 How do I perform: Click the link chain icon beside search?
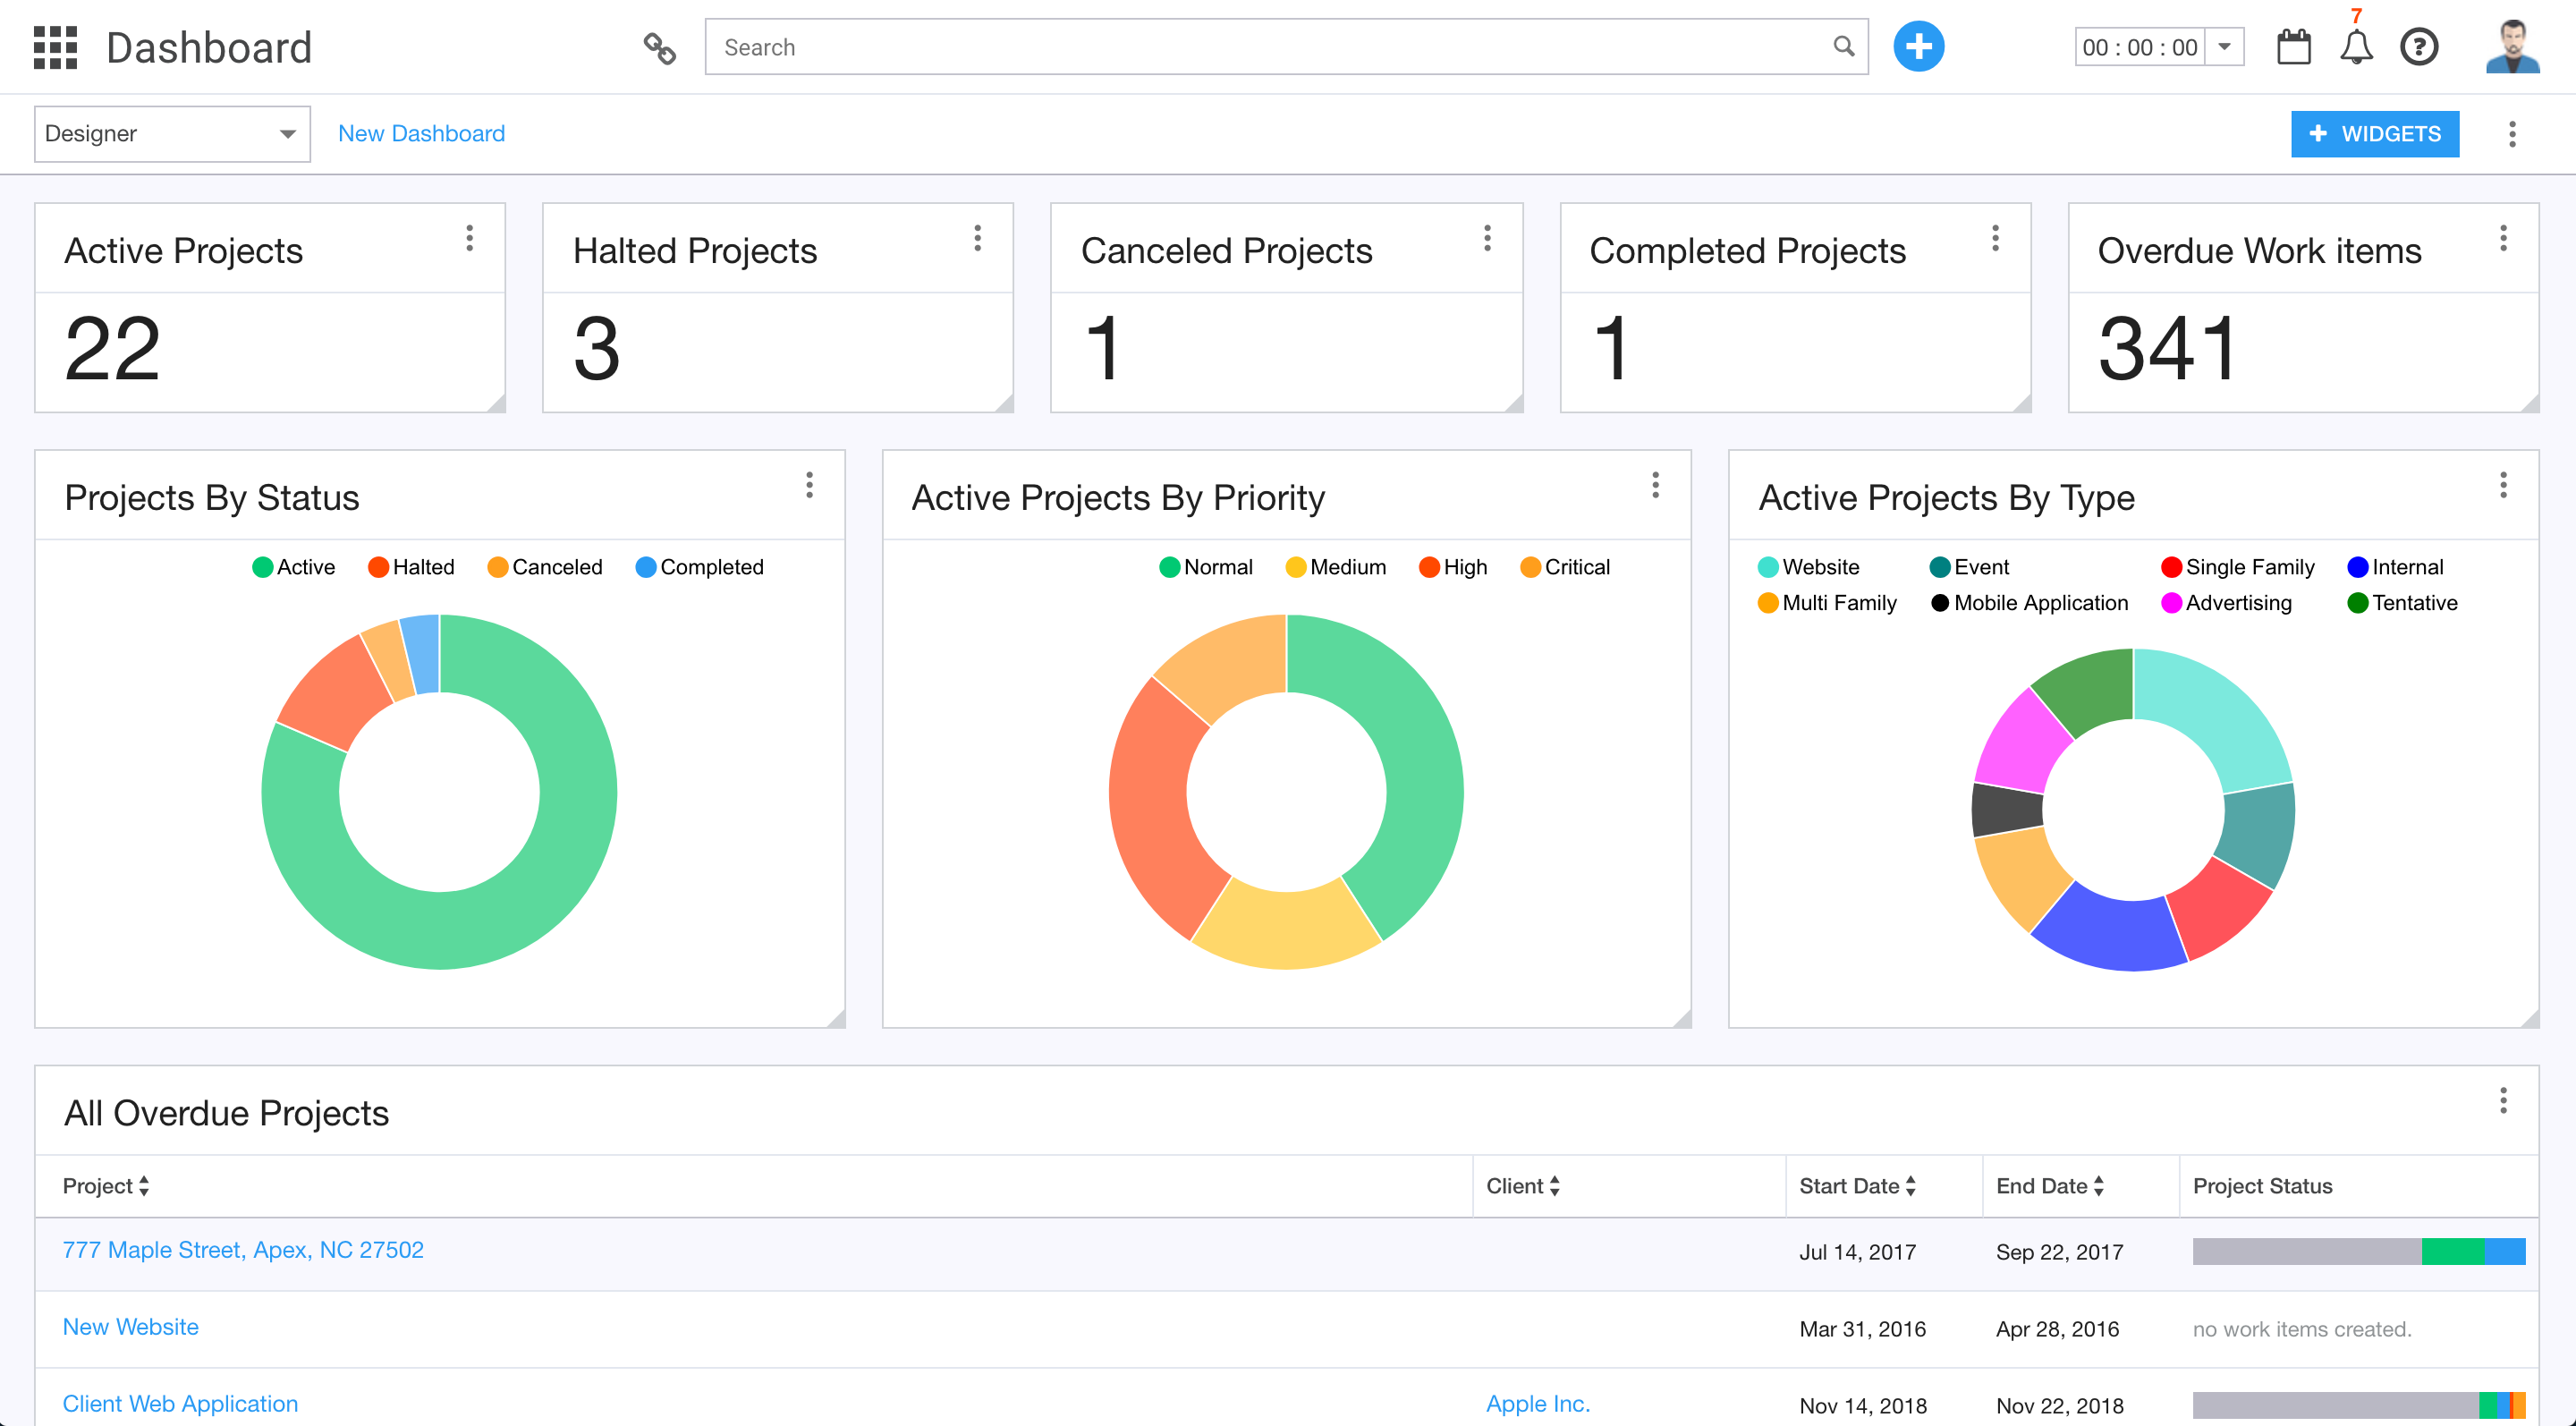coord(659,47)
